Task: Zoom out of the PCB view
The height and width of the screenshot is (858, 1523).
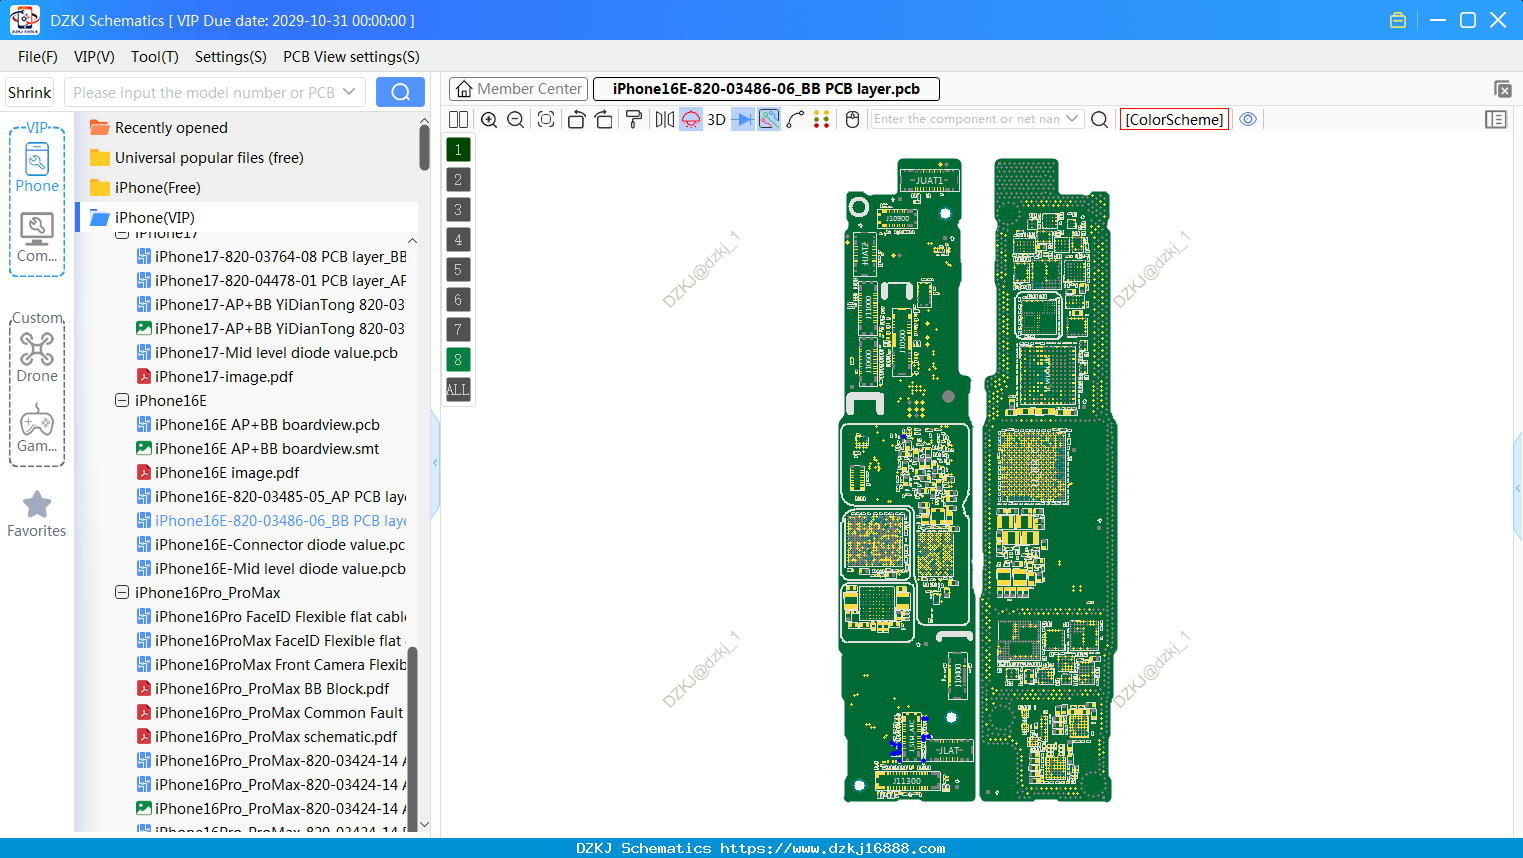Action: point(516,119)
